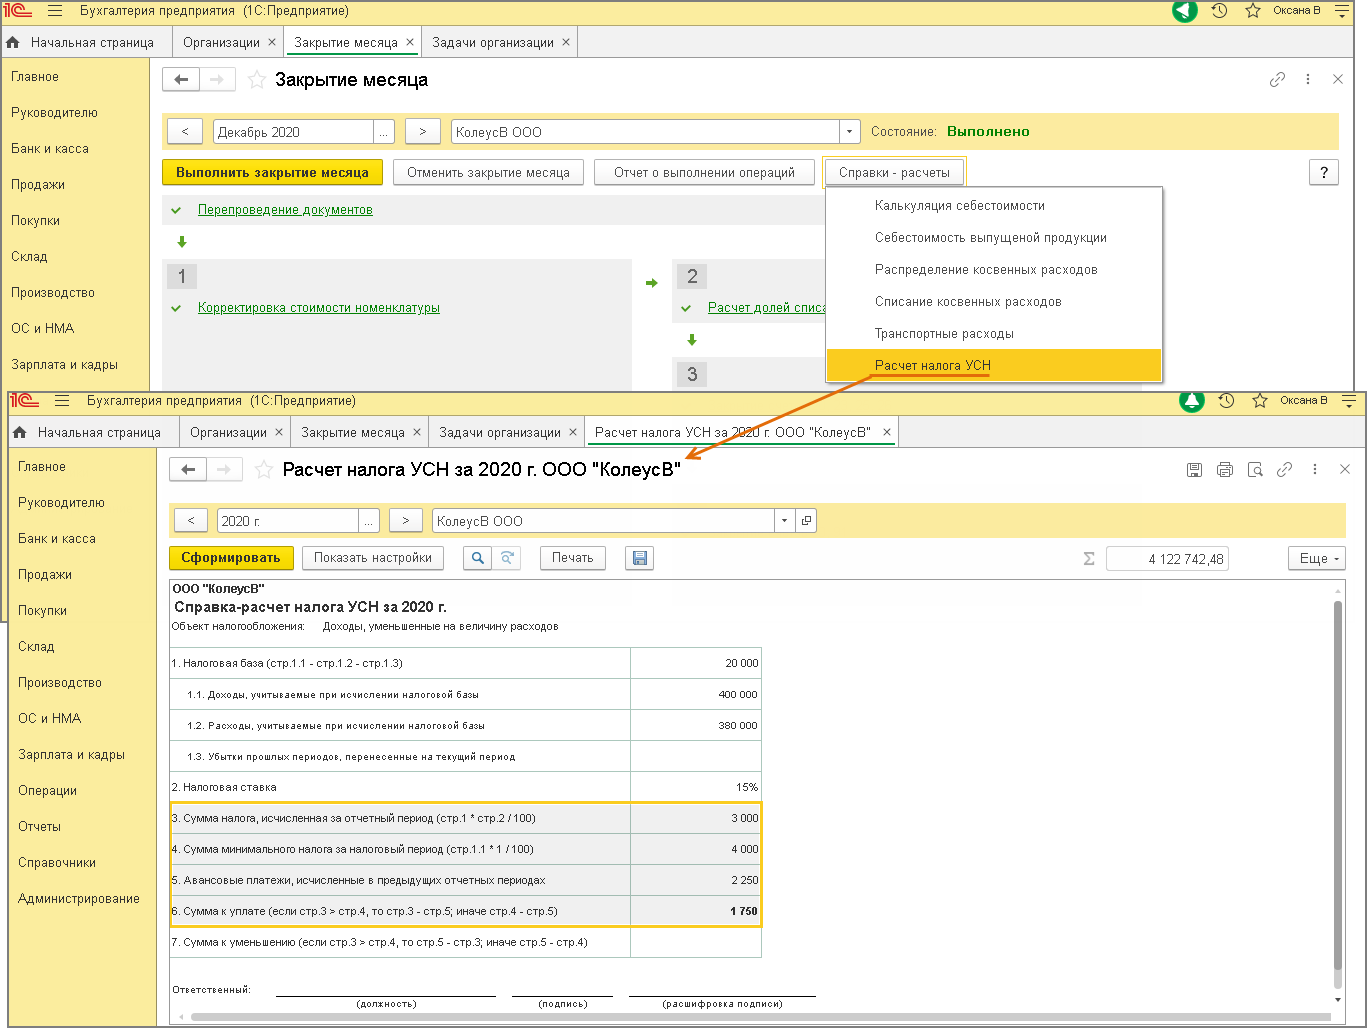Open Администрирование section in the bottom window sidebar
This screenshot has width=1369, height=1030.
79,899
